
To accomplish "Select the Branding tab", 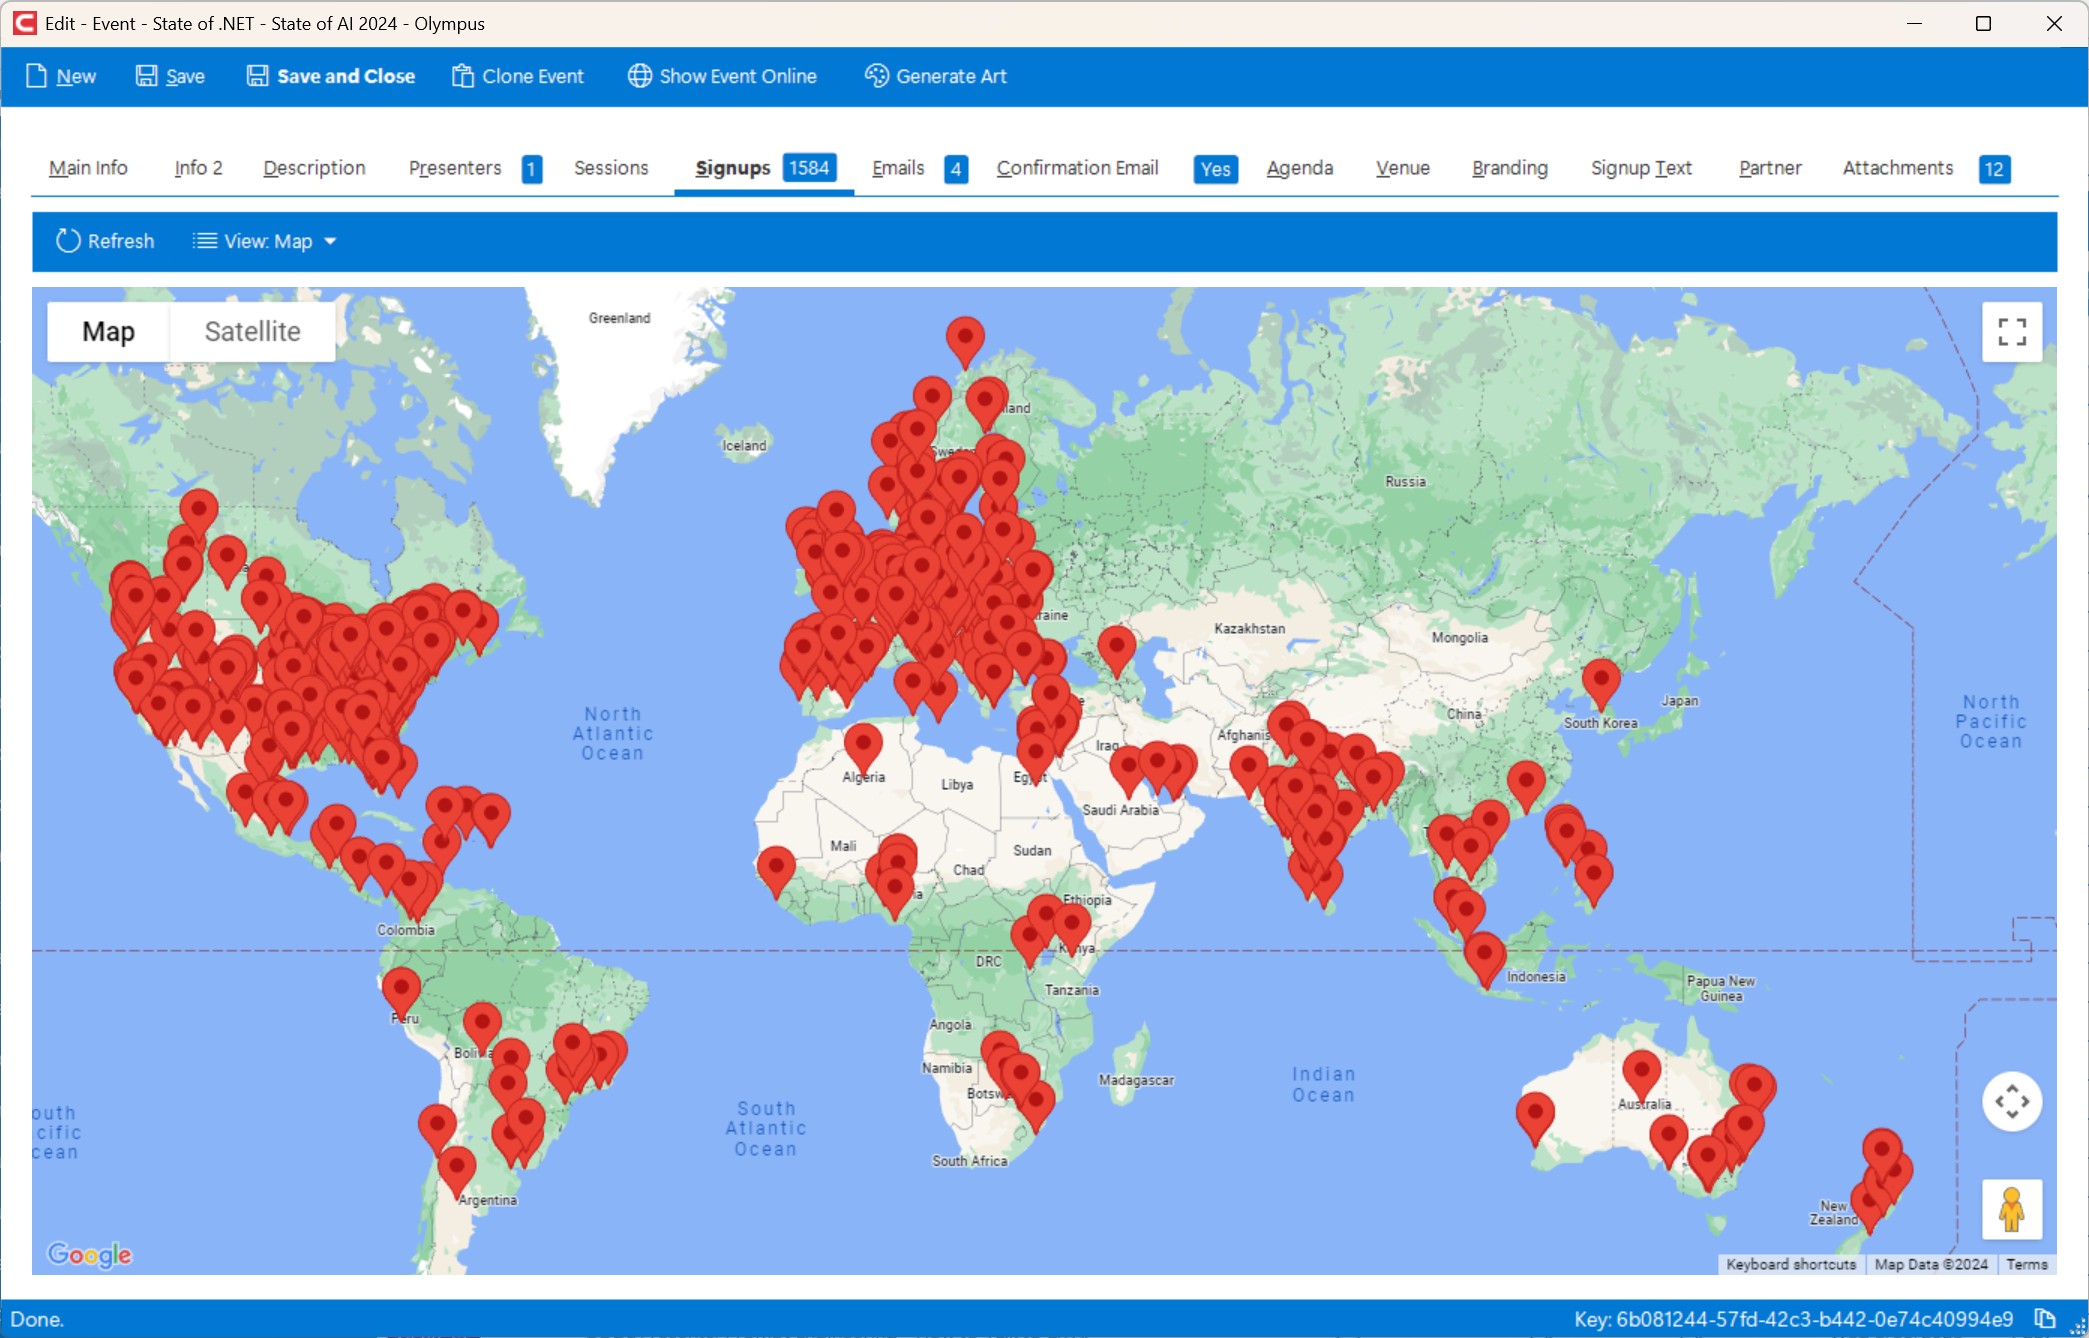I will (1509, 168).
